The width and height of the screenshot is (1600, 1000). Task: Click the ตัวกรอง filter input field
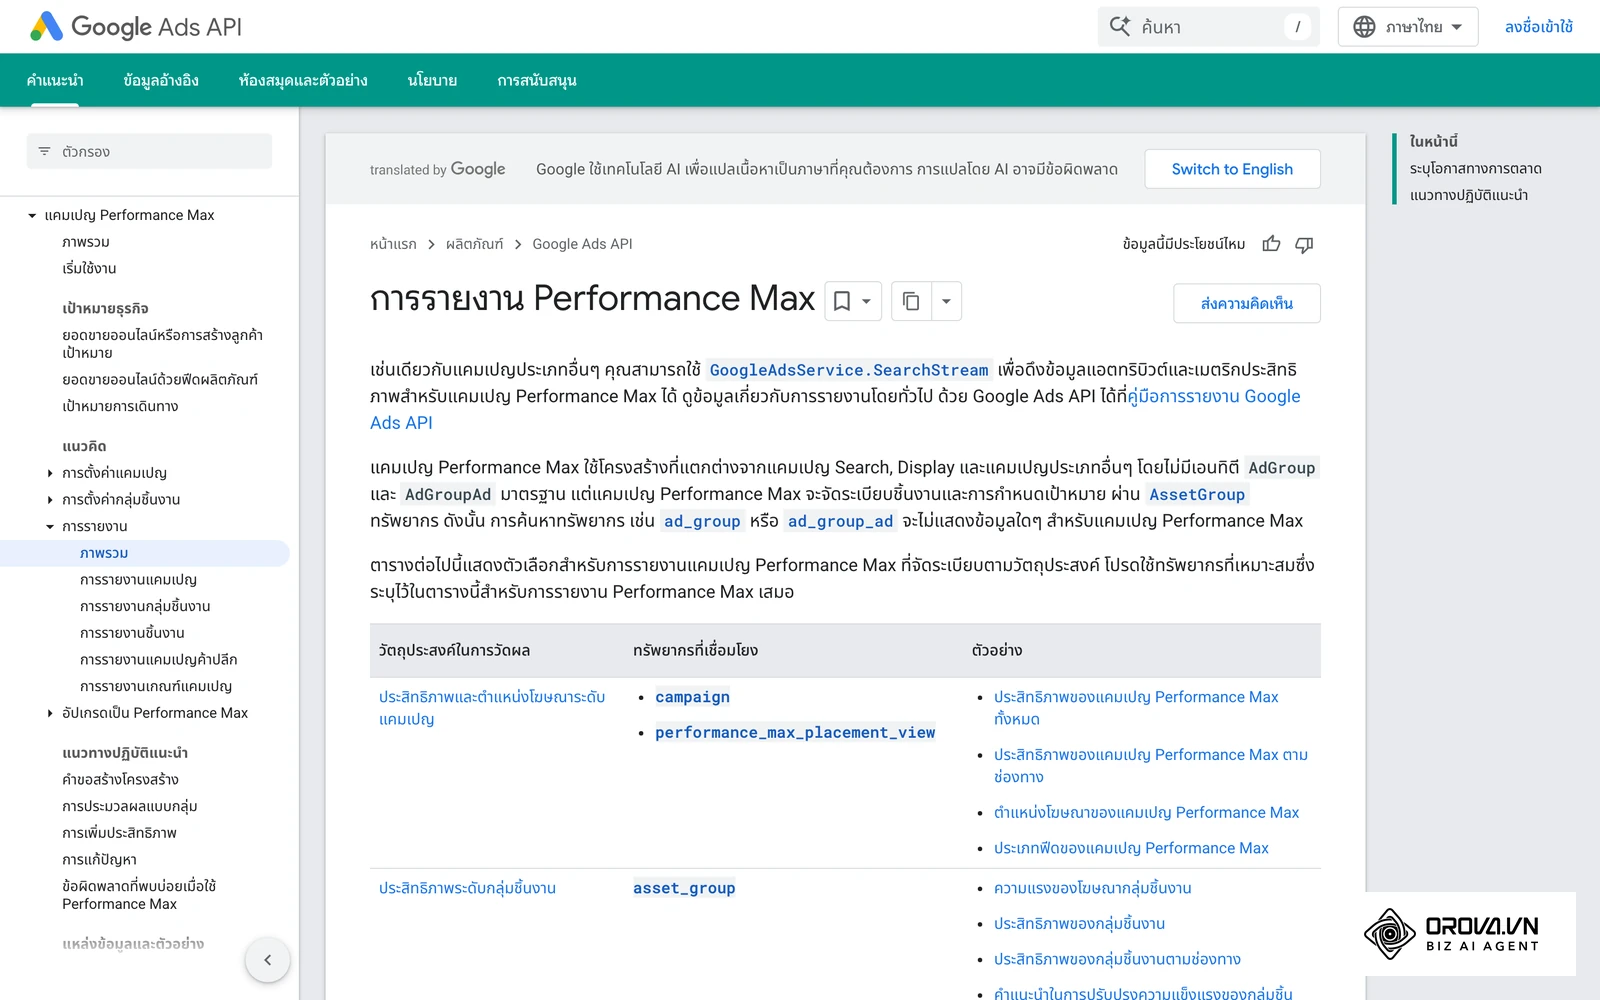[x=149, y=152]
